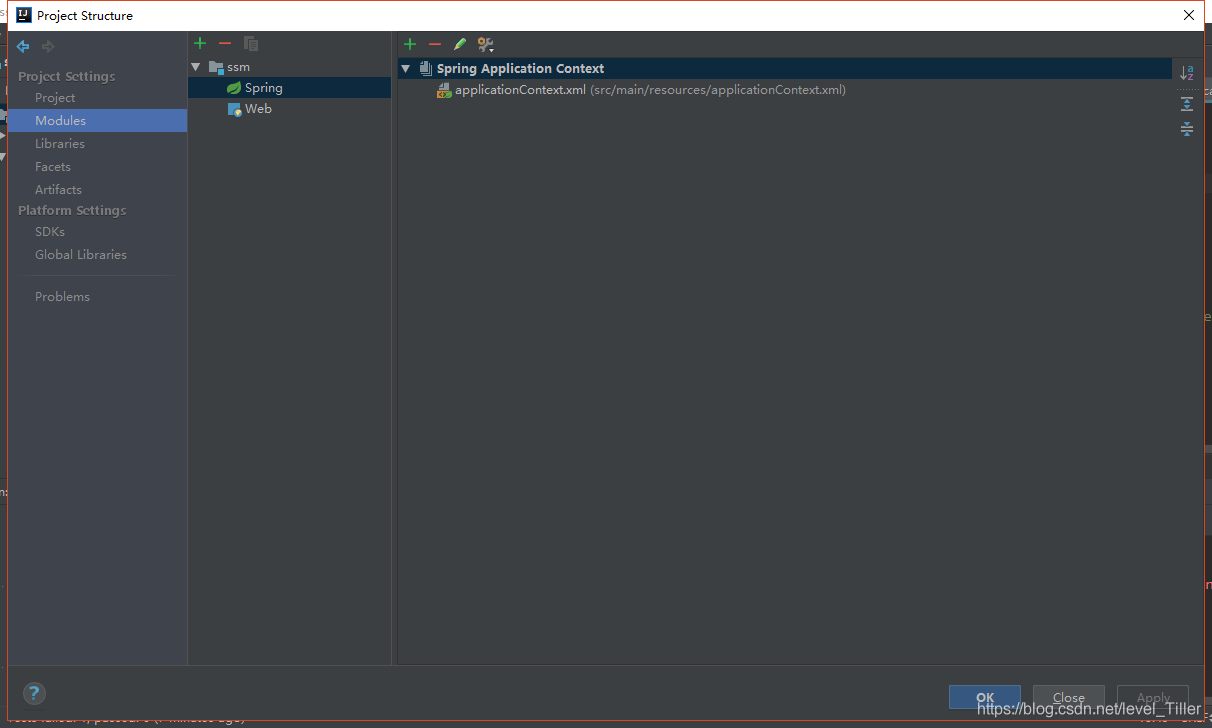Click the Spring Application Context fileset icon
Screen dimensions: 1212x728
click(x=426, y=68)
